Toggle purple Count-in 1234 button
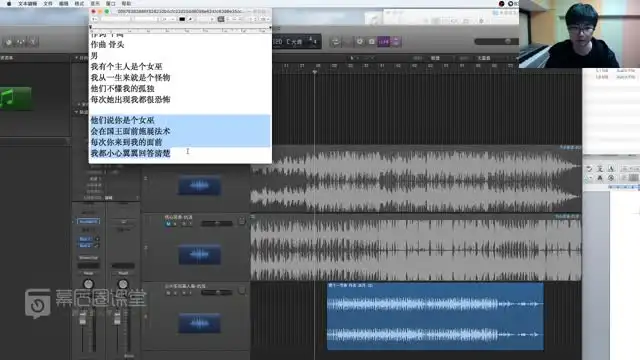 click(x=384, y=42)
